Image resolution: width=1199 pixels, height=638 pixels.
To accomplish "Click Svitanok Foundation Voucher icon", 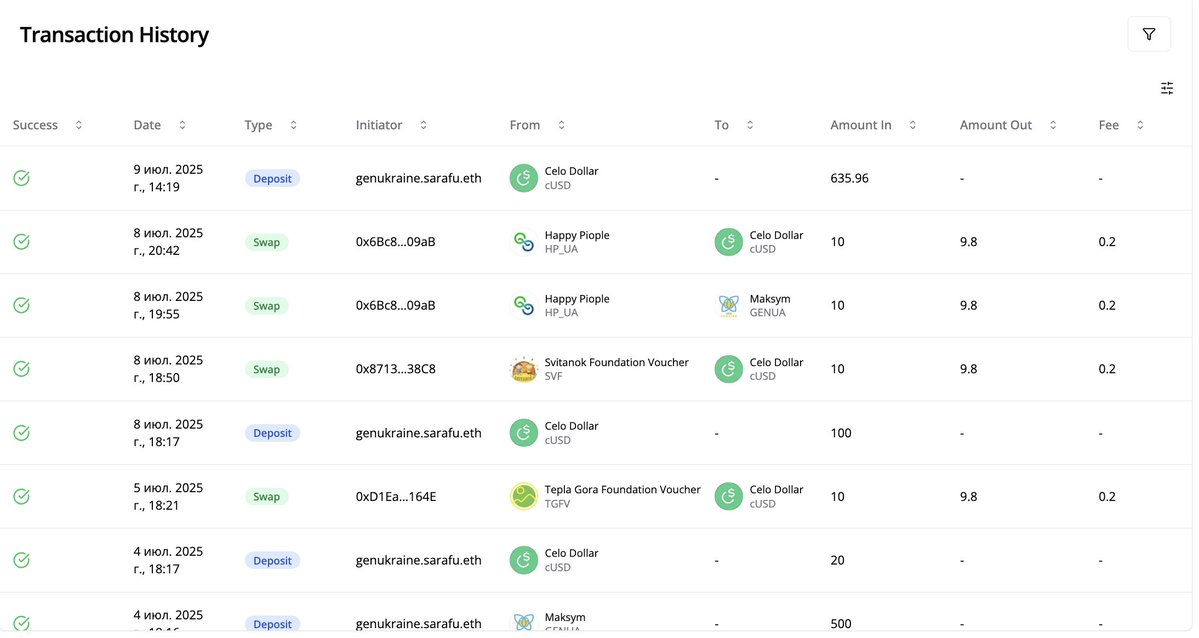I will tap(524, 369).
